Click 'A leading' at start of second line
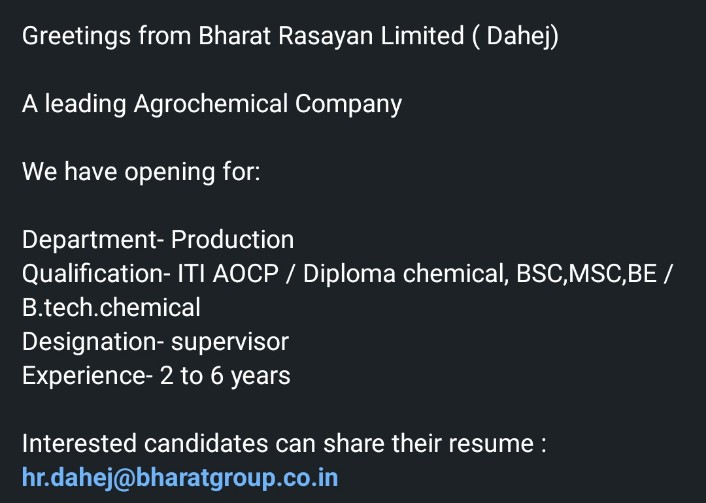 coord(74,104)
